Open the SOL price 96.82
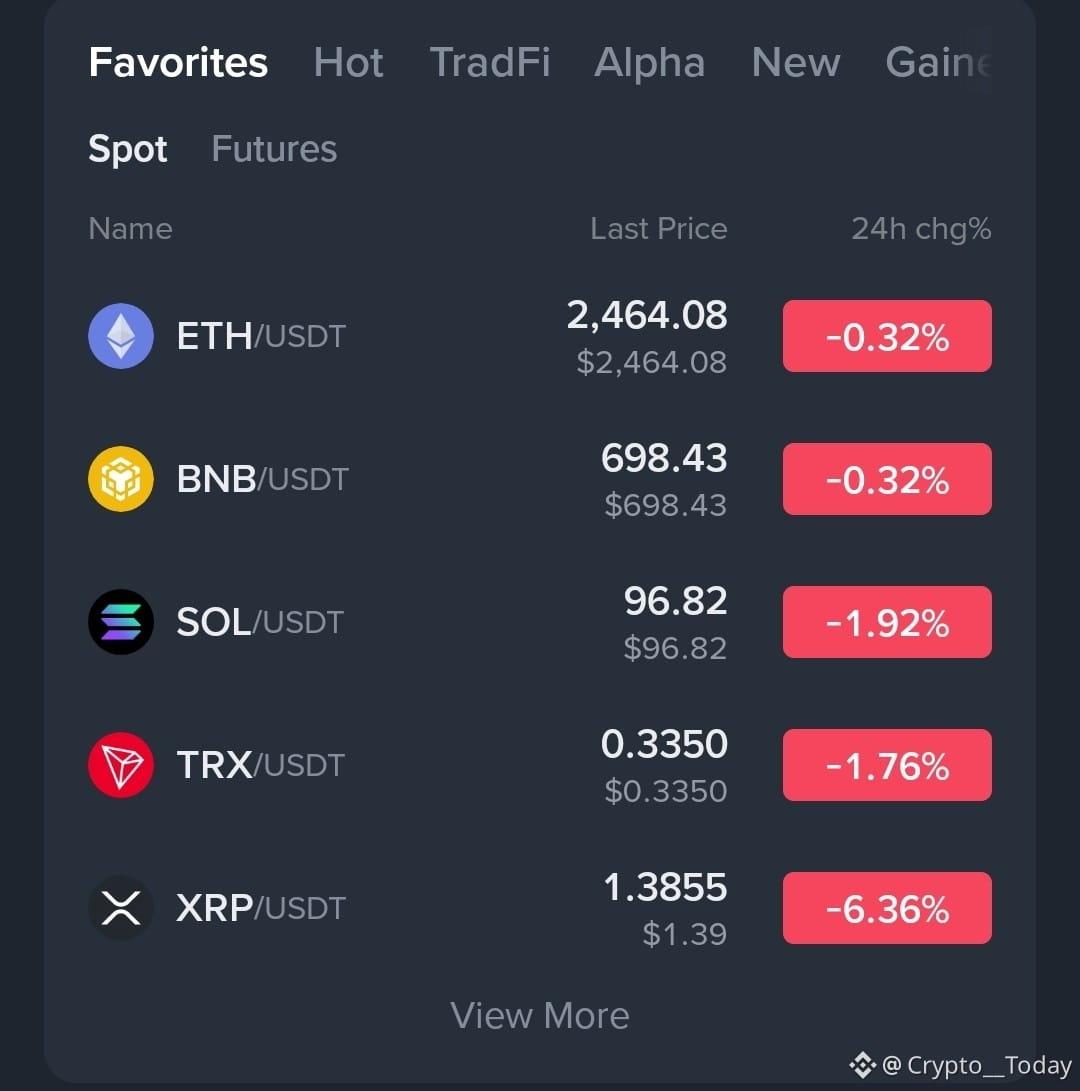Screen dimensions: 1080x1091 [676, 600]
